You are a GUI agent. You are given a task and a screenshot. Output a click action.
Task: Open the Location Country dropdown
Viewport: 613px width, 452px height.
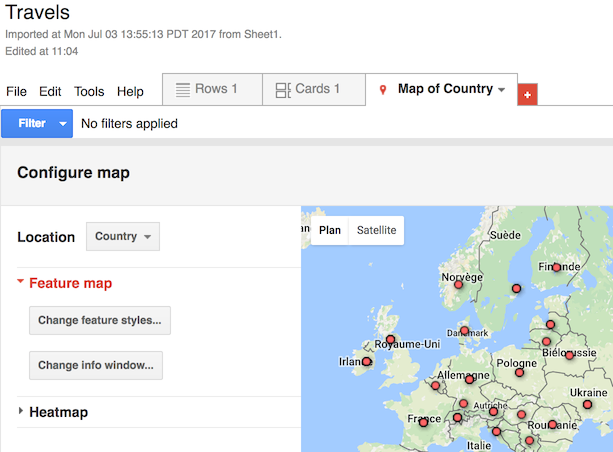click(x=123, y=237)
